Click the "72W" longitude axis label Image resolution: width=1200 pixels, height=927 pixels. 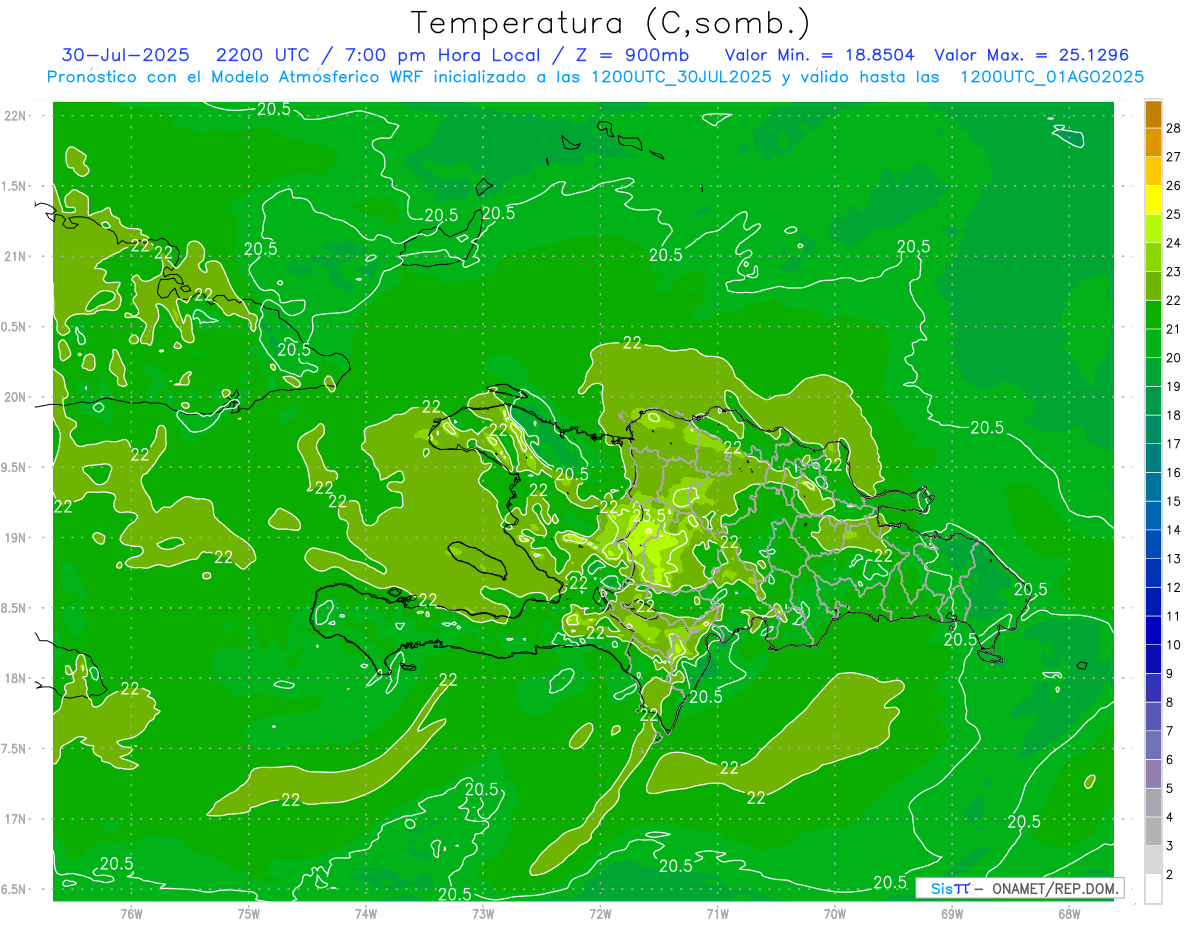pyautogui.click(x=600, y=914)
